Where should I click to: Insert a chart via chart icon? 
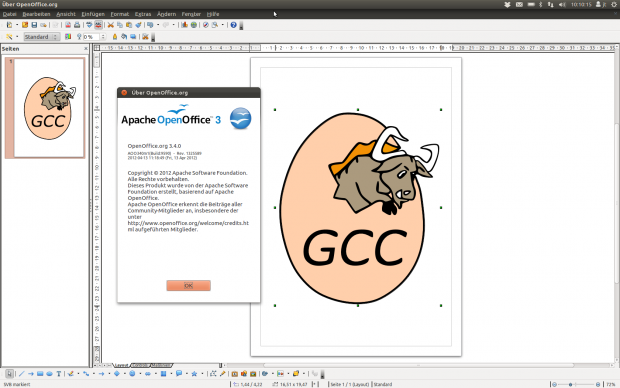point(185,25)
